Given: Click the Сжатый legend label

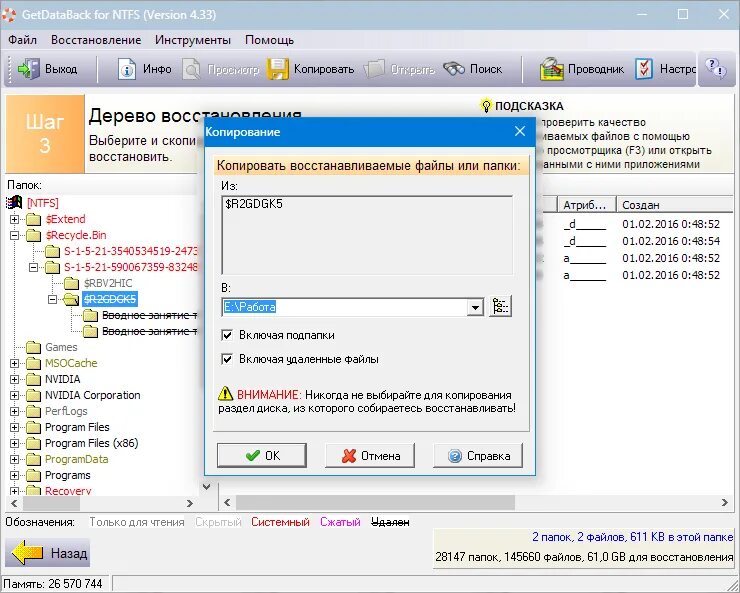Looking at the screenshot, I should point(340,522).
